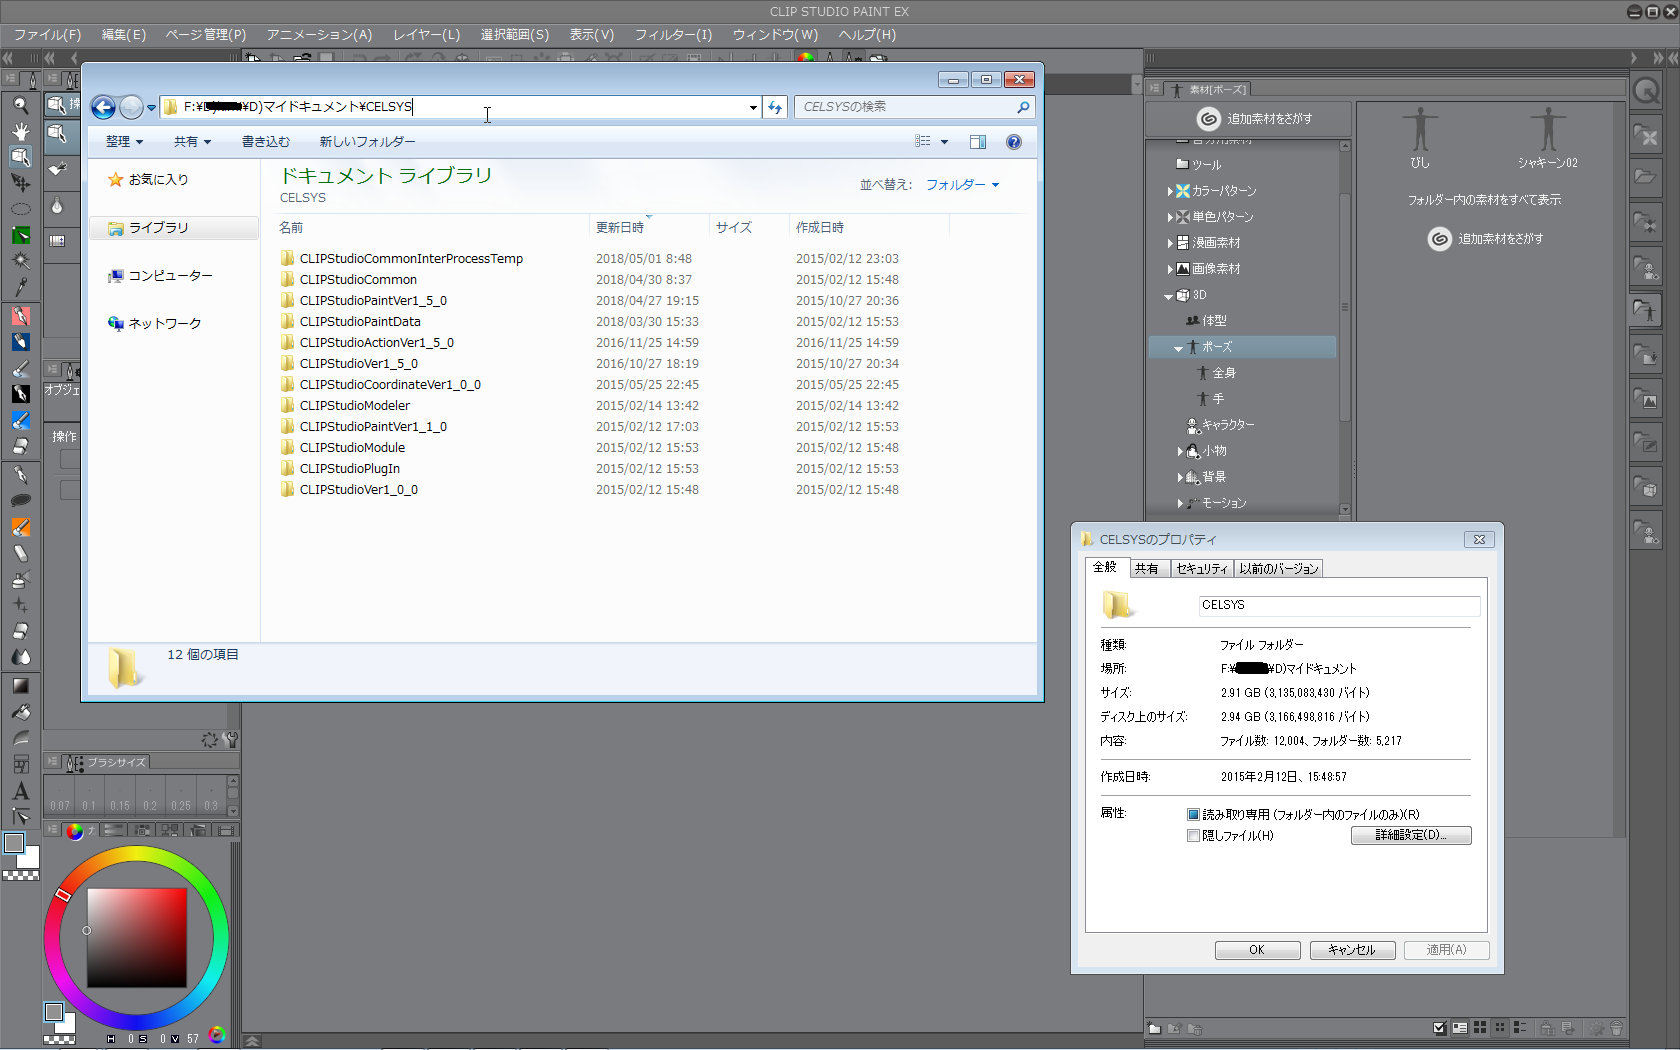Select the Balloon speech bubble tool
Screen dimensions: 1680x1050
click(20, 500)
